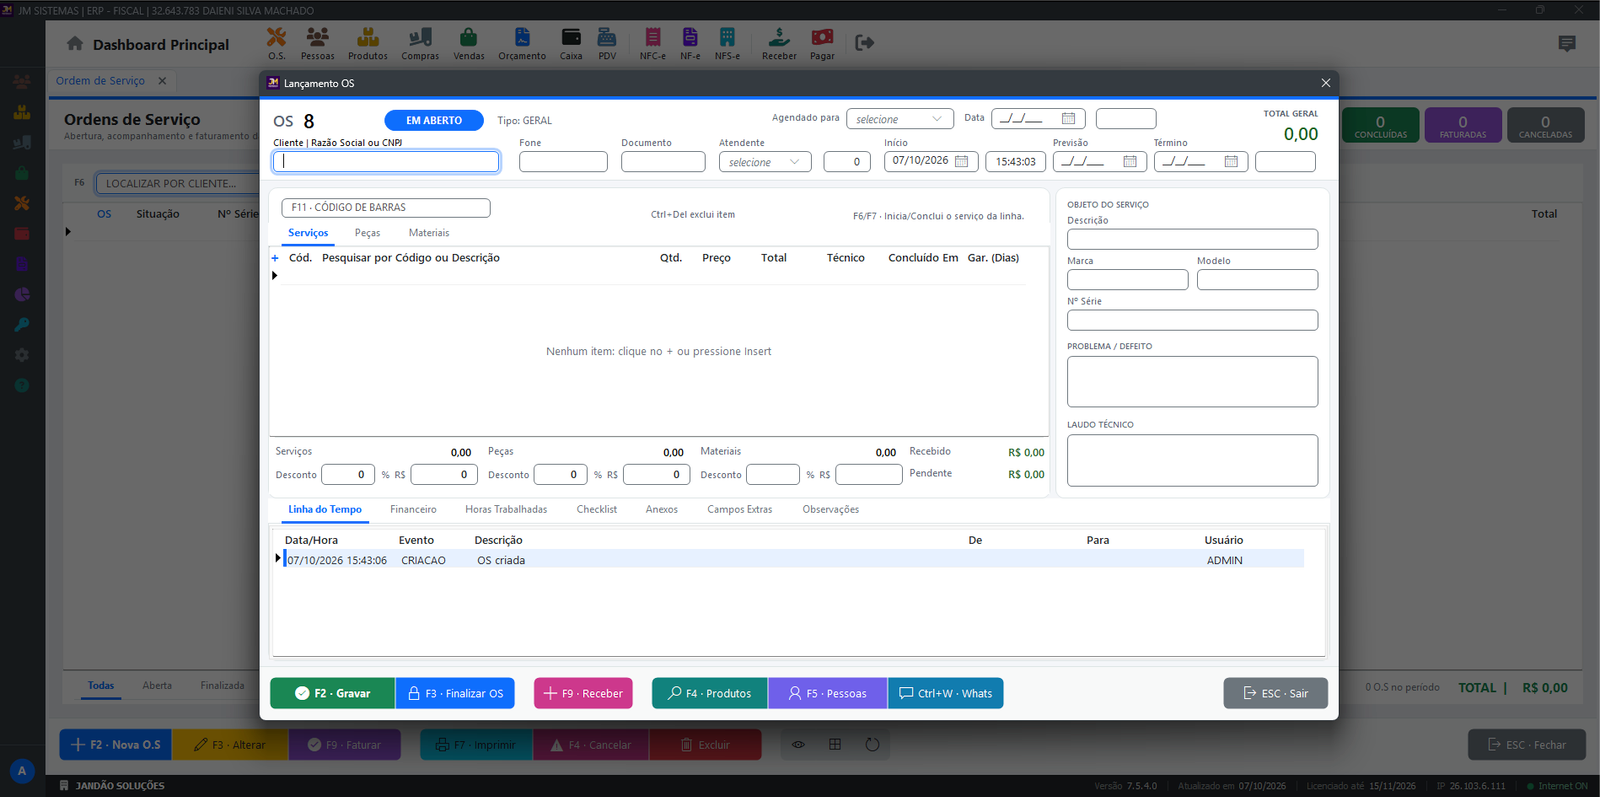
Task: Click the Cliente Razão Social ou CNPJ field
Action: (386, 162)
